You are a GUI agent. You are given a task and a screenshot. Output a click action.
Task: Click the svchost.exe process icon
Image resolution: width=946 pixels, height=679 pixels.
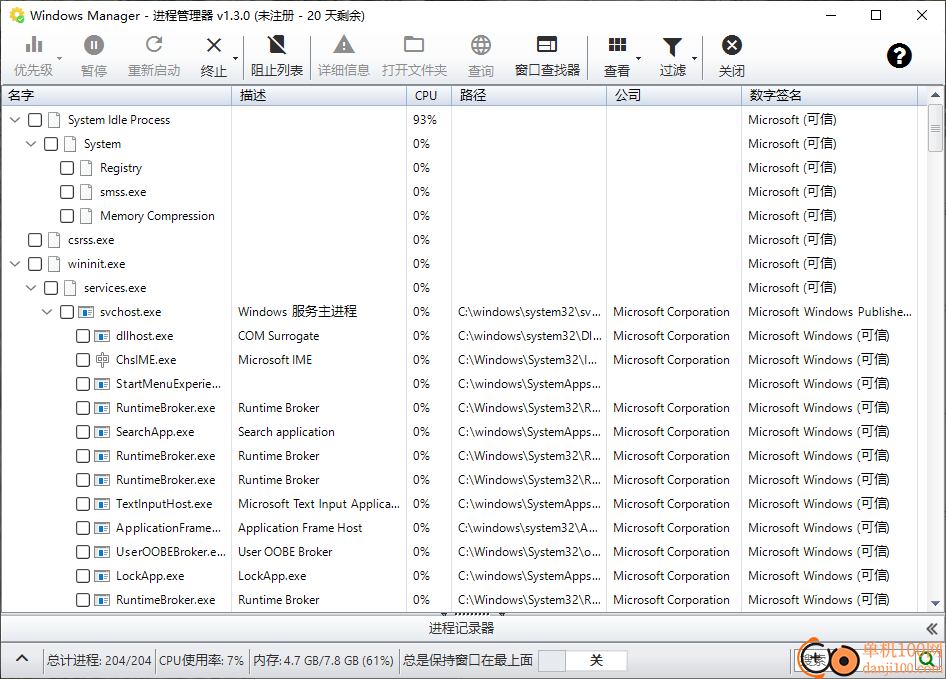86,312
